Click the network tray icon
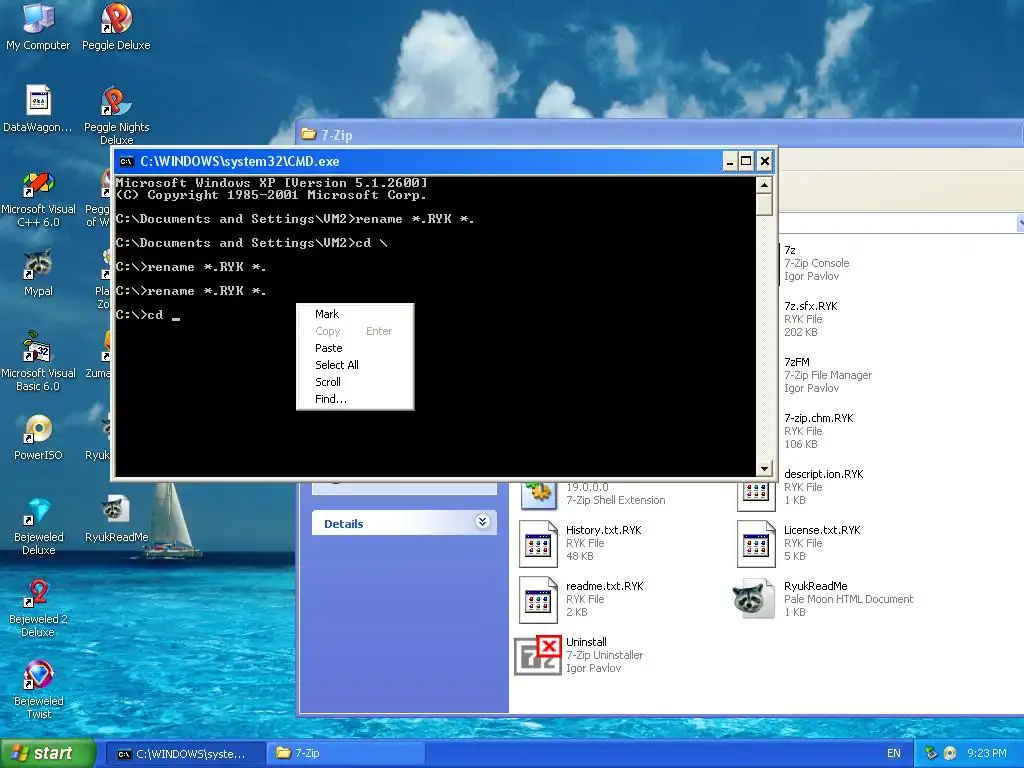1024x768 pixels. click(931, 754)
